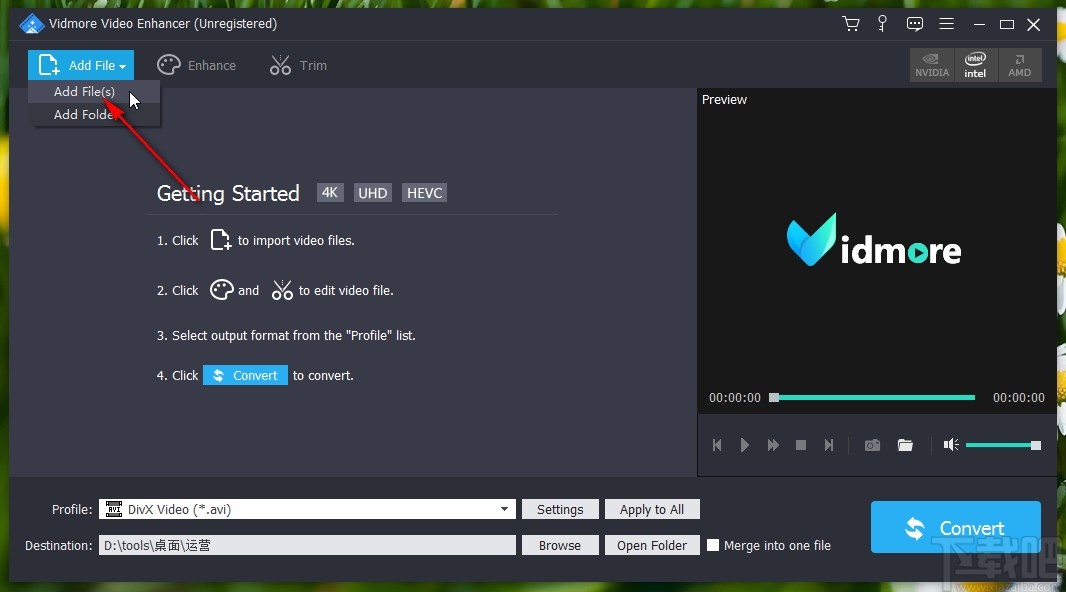Click the Trim scissors button

[298, 65]
